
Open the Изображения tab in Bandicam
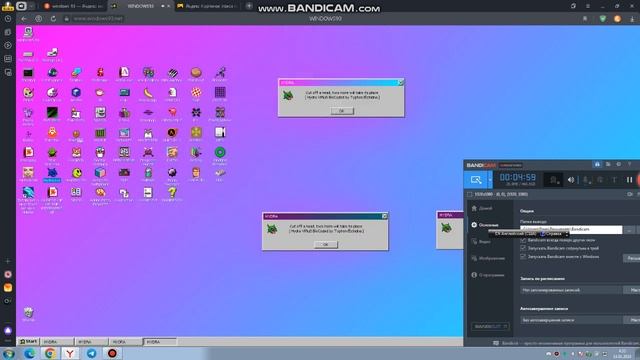pos(488,258)
